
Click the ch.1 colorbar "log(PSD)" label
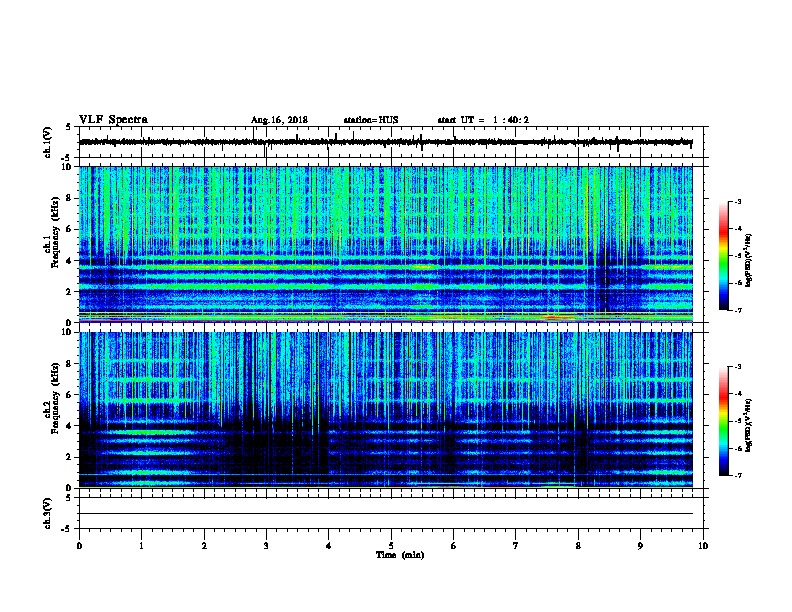[x=748, y=260]
